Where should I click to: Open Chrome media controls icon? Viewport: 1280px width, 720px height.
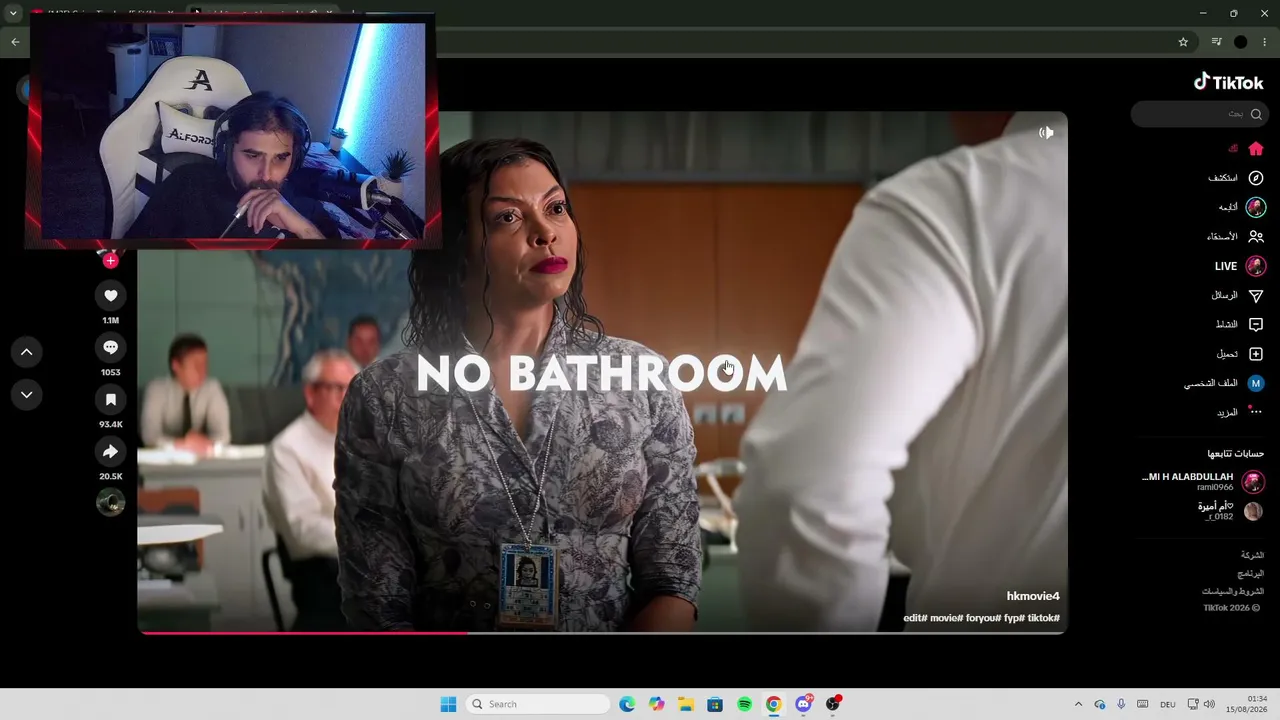1216,42
